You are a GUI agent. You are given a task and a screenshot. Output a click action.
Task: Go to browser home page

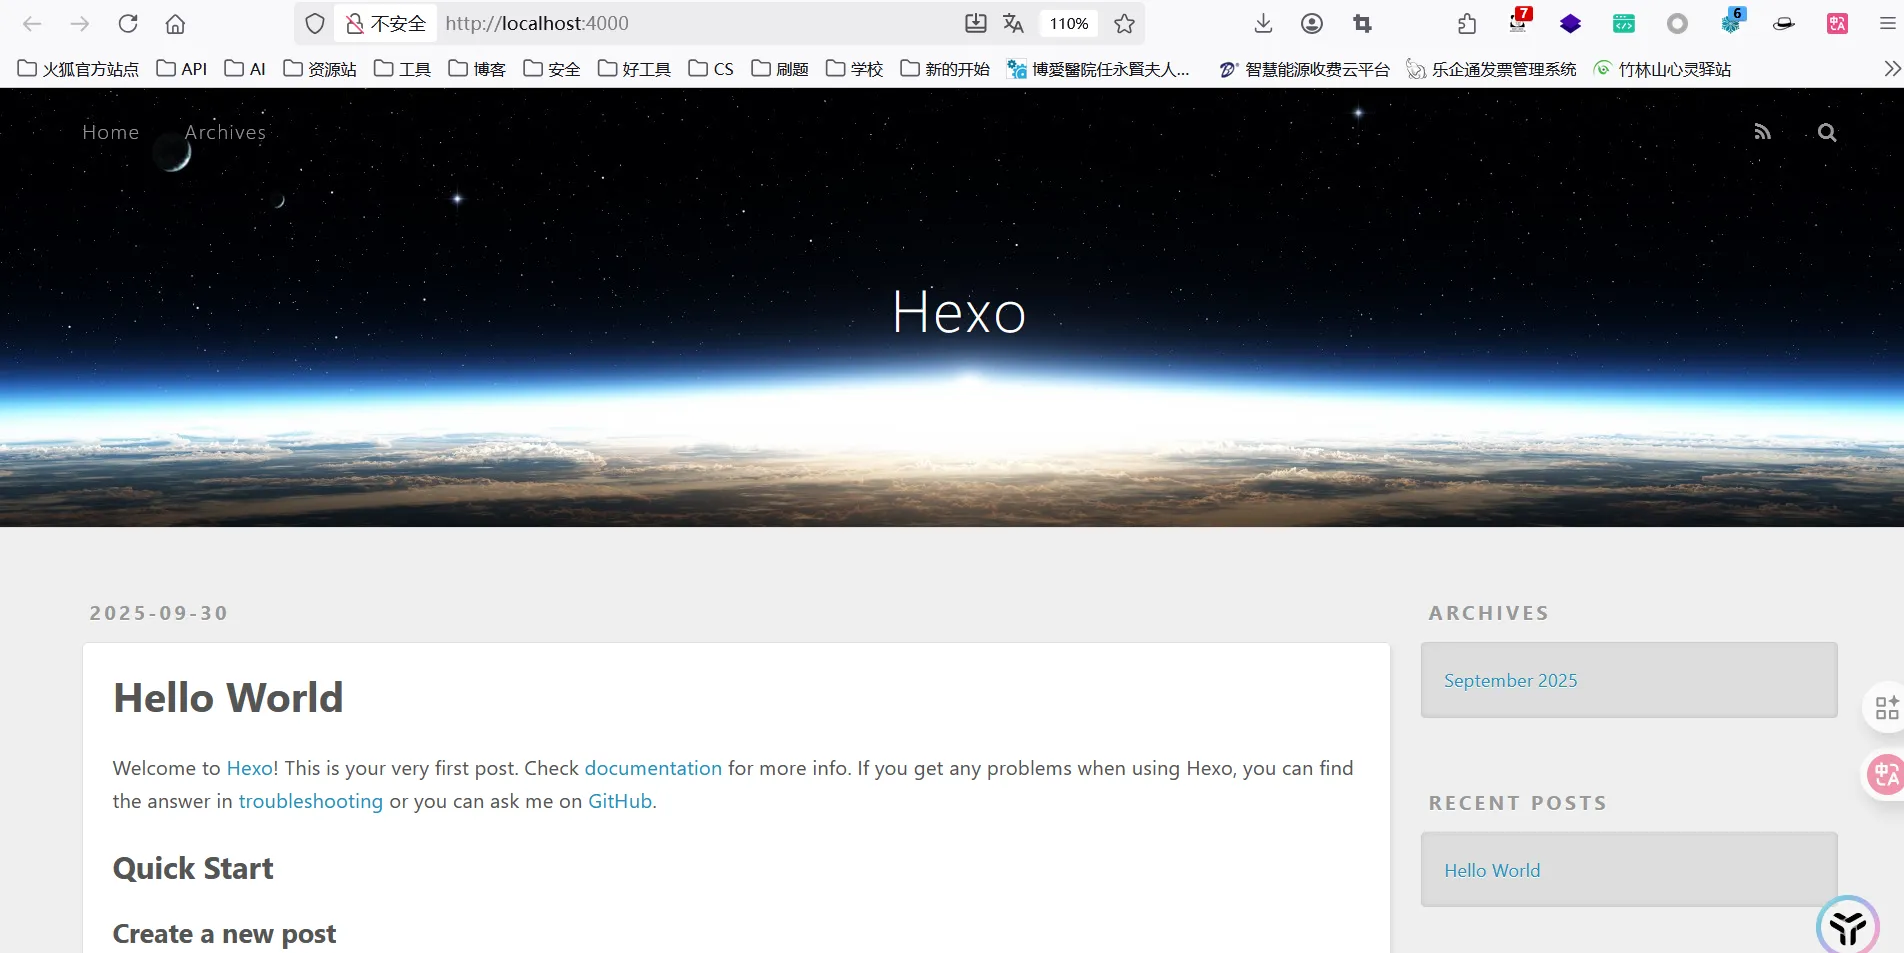click(175, 24)
